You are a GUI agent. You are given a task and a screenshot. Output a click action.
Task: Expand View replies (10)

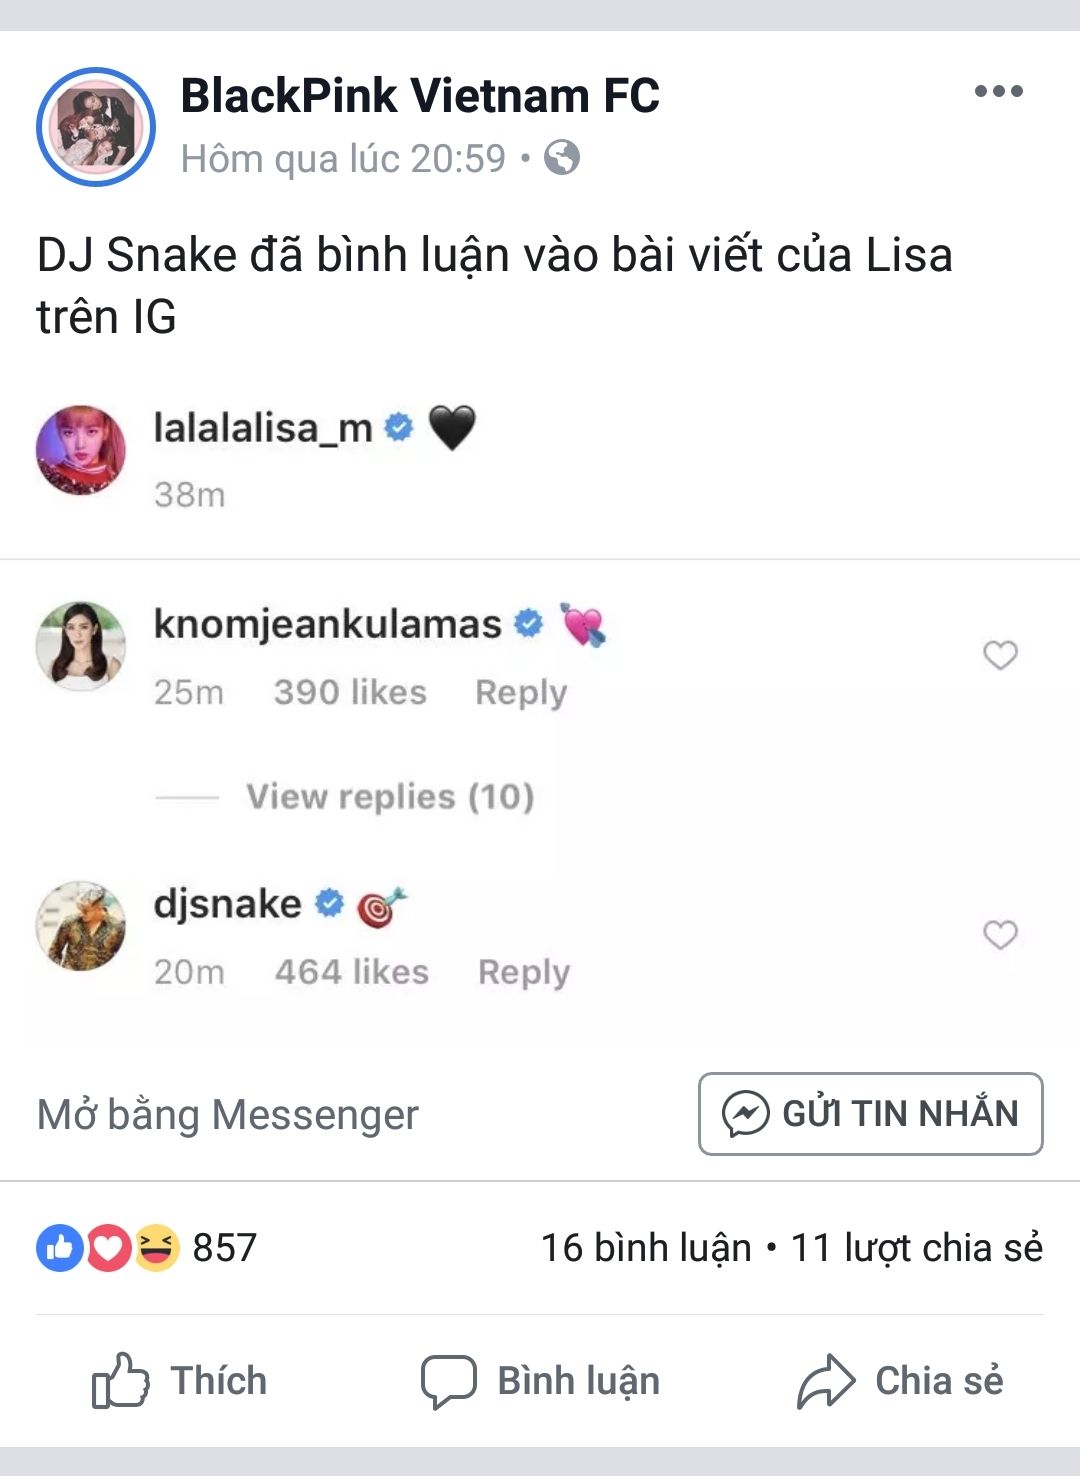coord(390,797)
